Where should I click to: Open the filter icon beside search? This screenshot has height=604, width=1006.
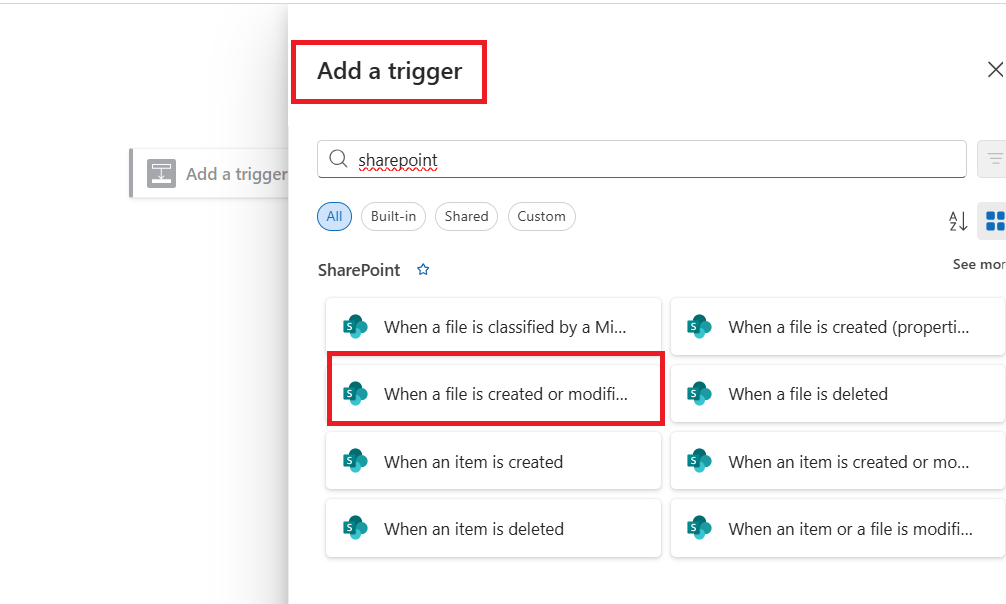click(993, 159)
